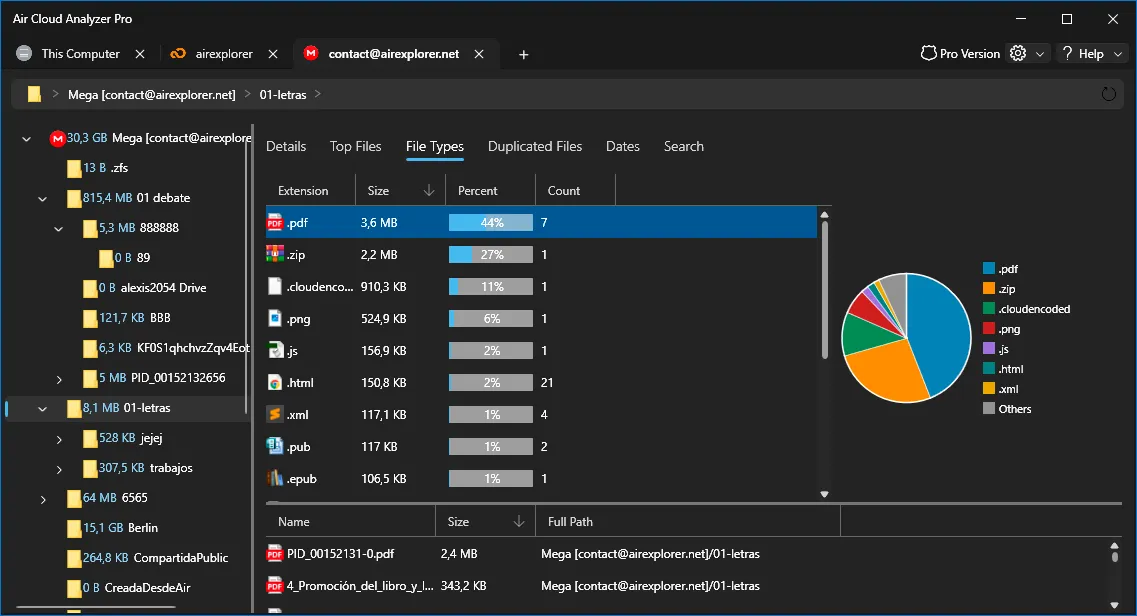This screenshot has width=1137, height=616.
Task: Click the airexplorer cloud tab icon
Action: [x=178, y=54]
